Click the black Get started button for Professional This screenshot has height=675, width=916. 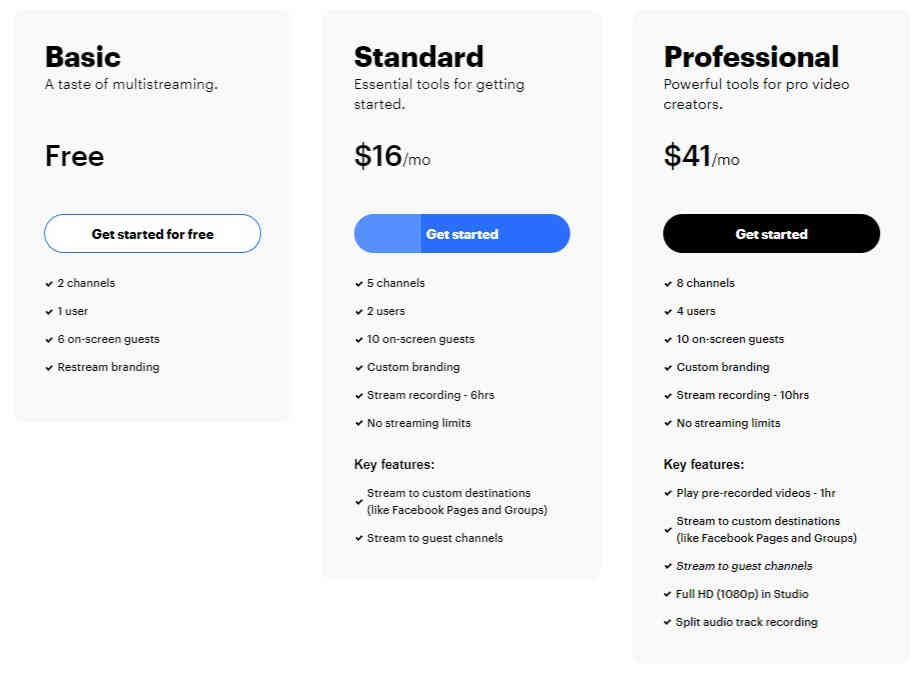[x=771, y=234]
